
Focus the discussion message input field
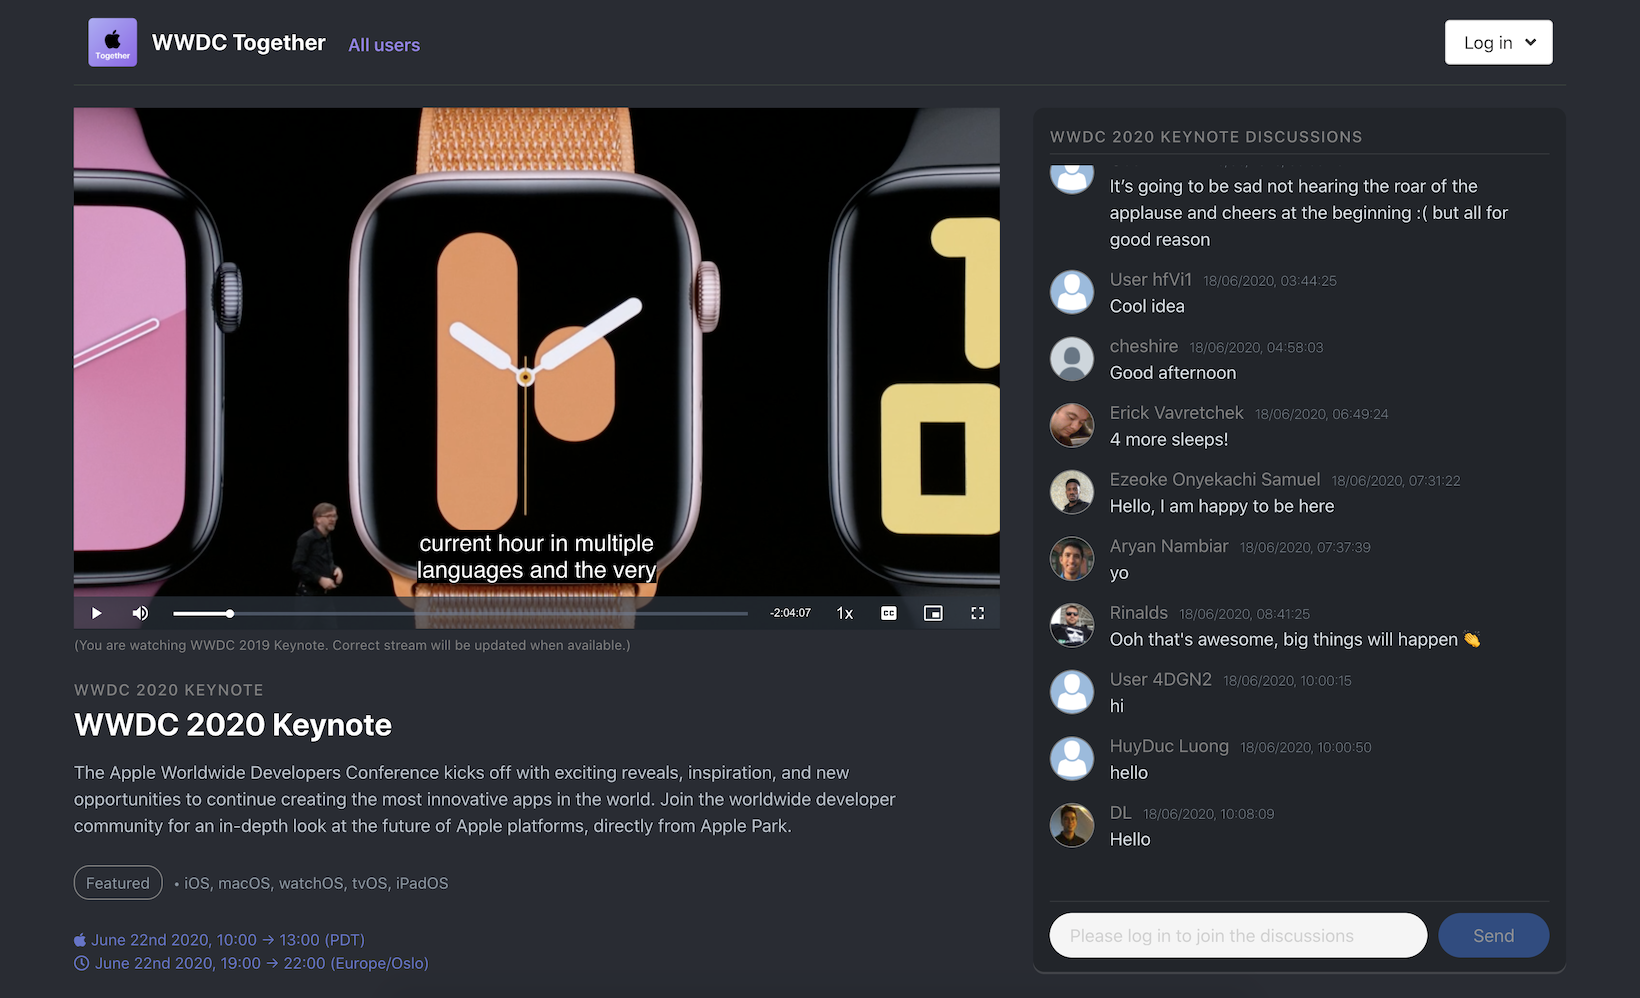pos(1238,936)
